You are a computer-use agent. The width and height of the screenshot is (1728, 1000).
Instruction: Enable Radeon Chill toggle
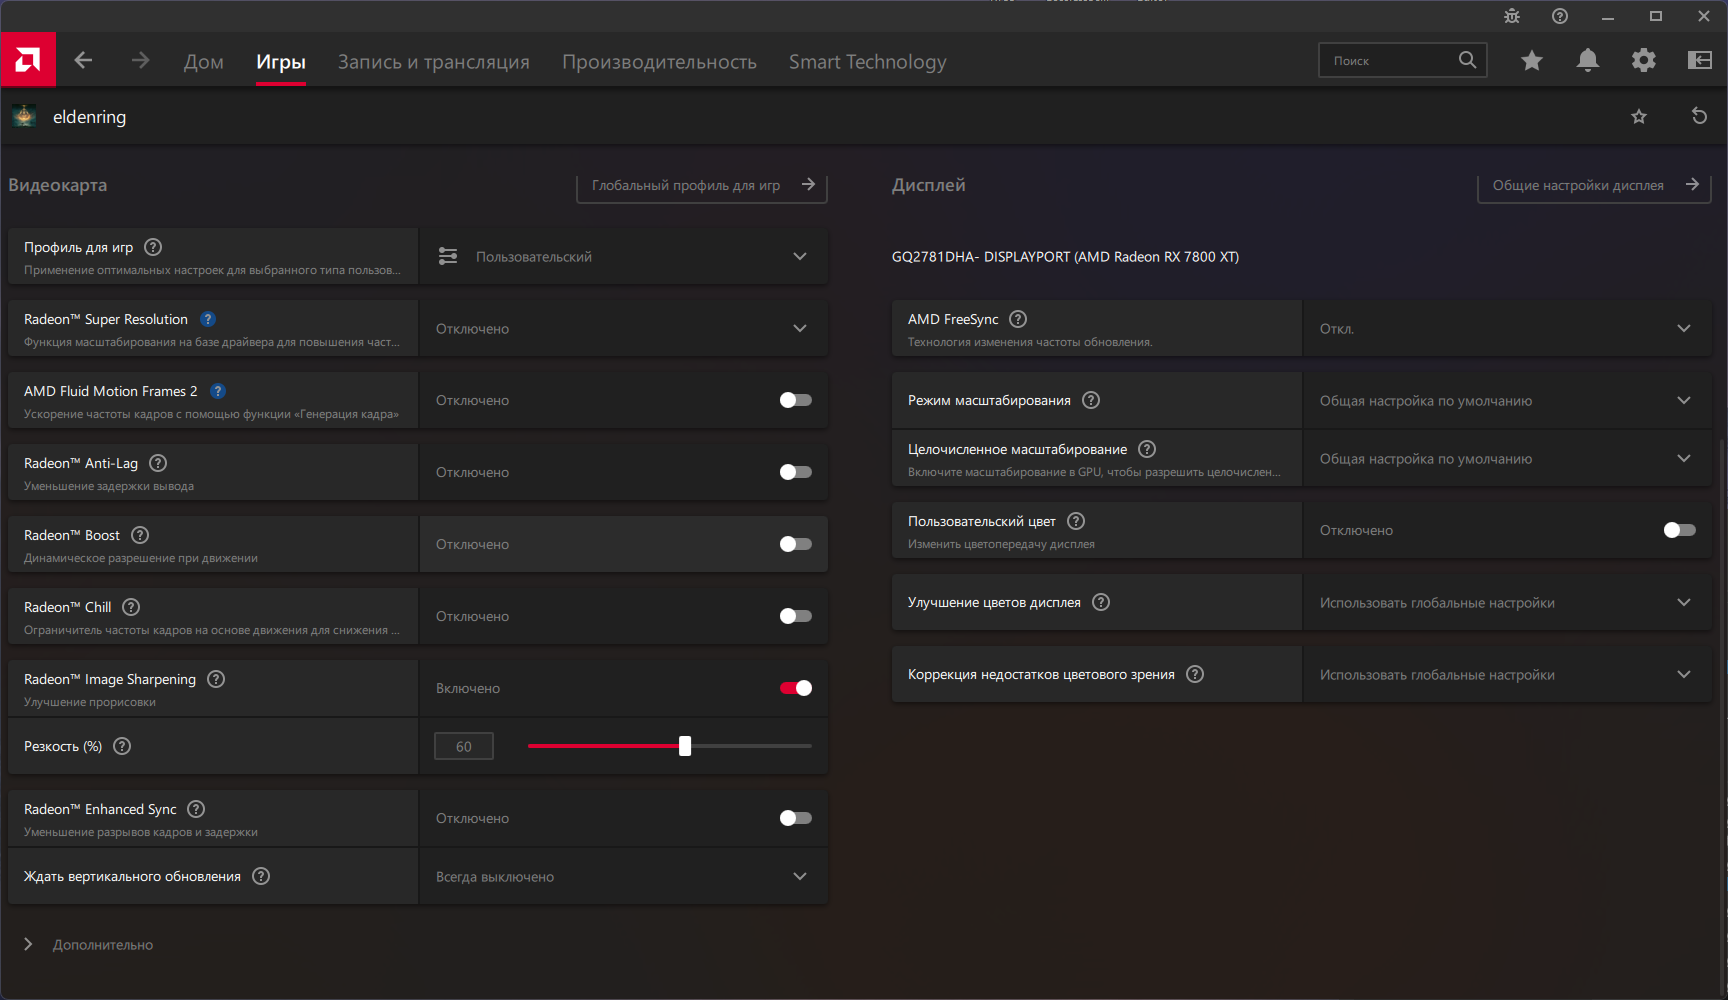[796, 616]
